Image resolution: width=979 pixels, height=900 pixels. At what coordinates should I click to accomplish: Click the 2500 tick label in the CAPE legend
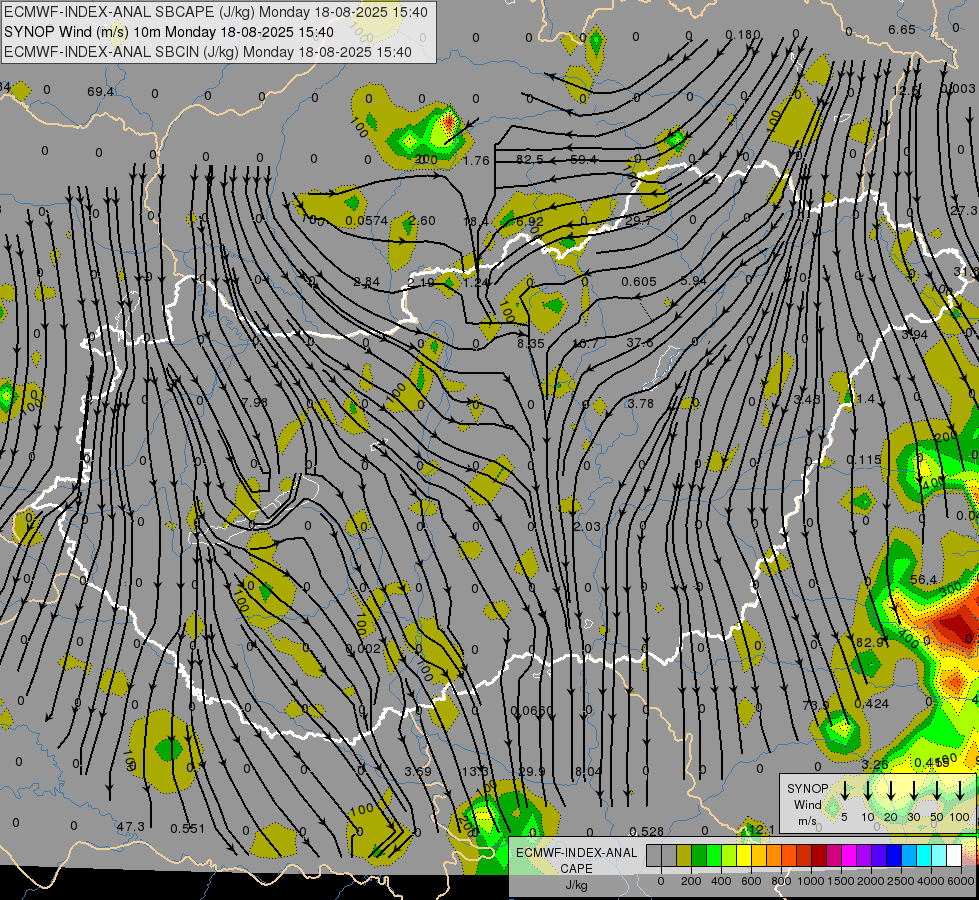coord(901,881)
